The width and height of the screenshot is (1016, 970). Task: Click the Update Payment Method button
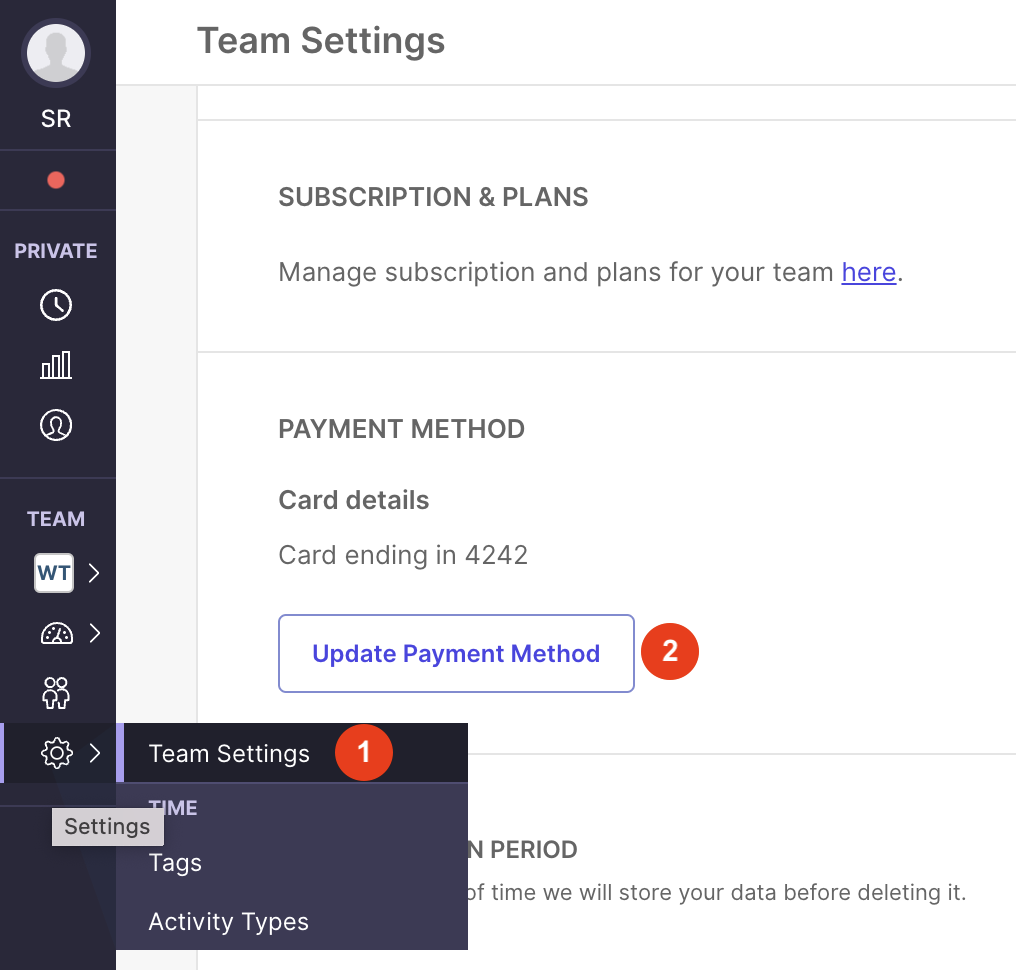[456, 653]
